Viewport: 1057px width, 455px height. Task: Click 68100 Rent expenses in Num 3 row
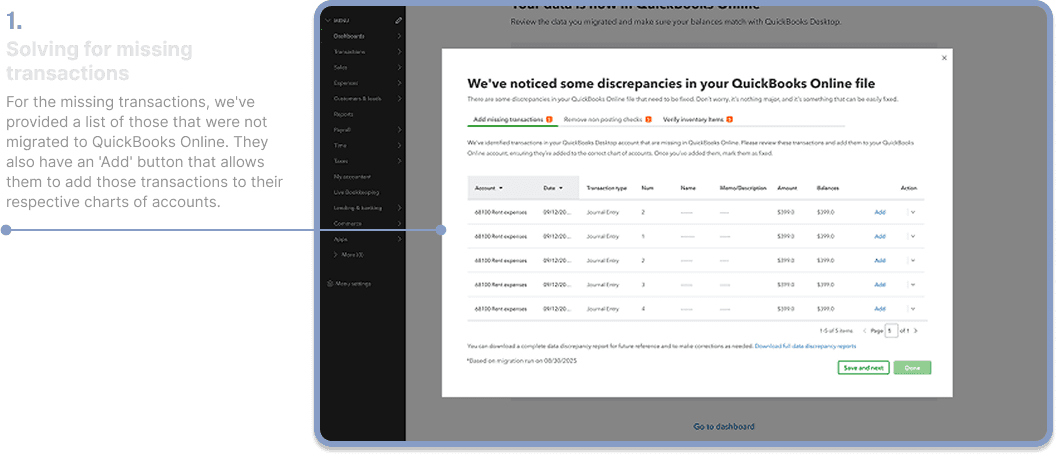pyautogui.click(x=500, y=284)
